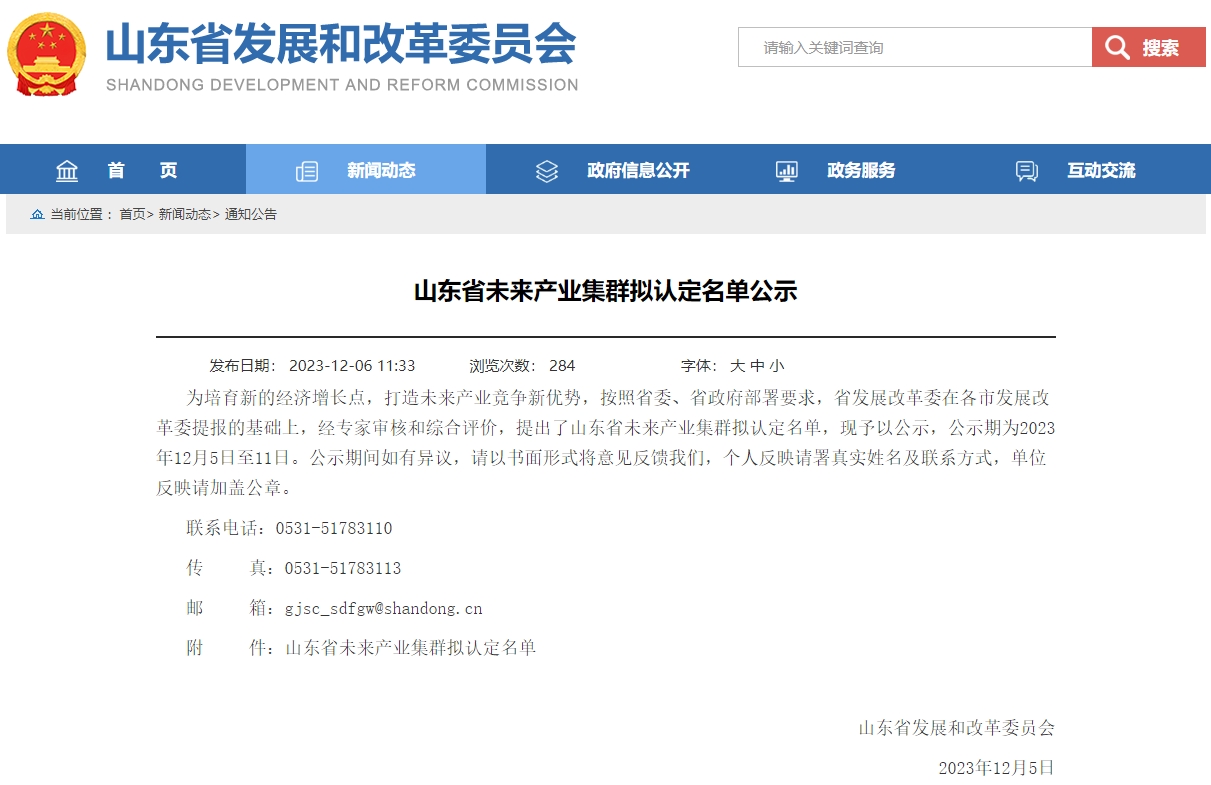Screen dimensions: 1211x785
Task: Set font size to small 小
Action: pyautogui.click(x=777, y=366)
